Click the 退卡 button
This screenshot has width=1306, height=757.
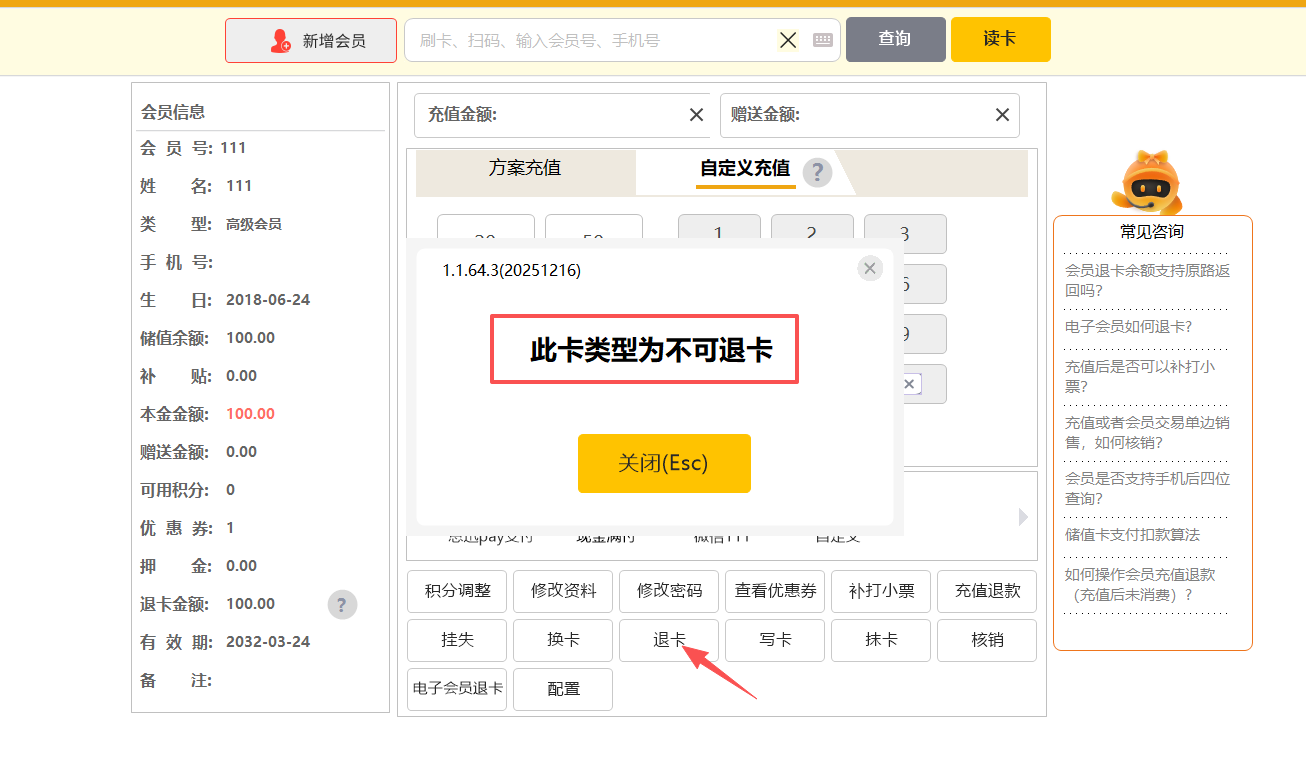(x=669, y=640)
